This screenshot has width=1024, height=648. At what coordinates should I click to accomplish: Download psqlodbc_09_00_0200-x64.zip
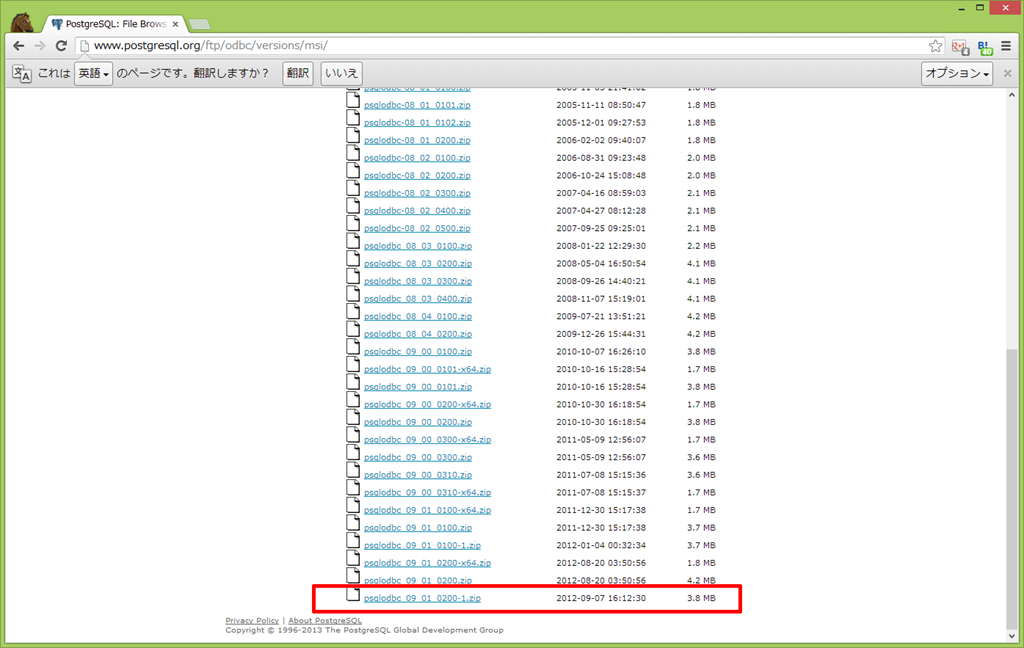428,404
